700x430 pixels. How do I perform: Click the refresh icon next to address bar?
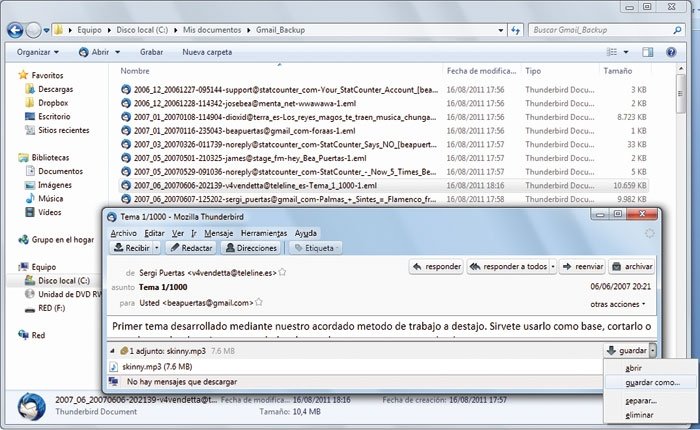(x=516, y=30)
